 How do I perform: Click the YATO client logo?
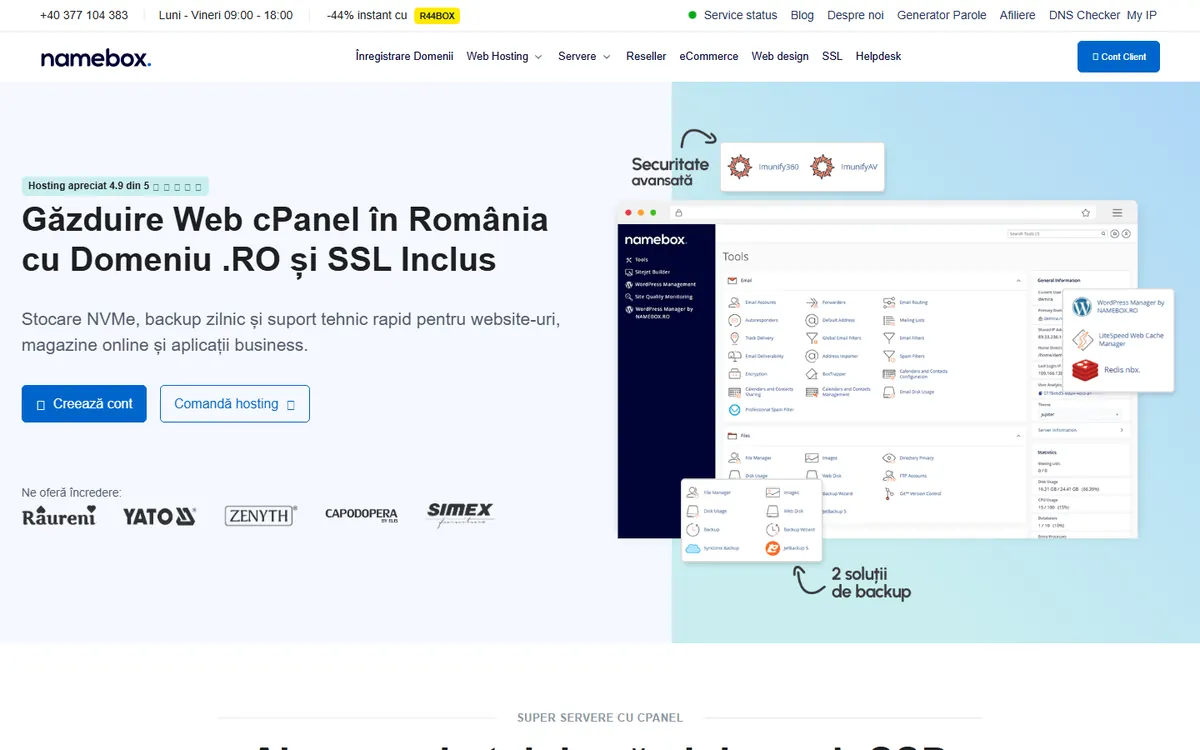(160, 516)
